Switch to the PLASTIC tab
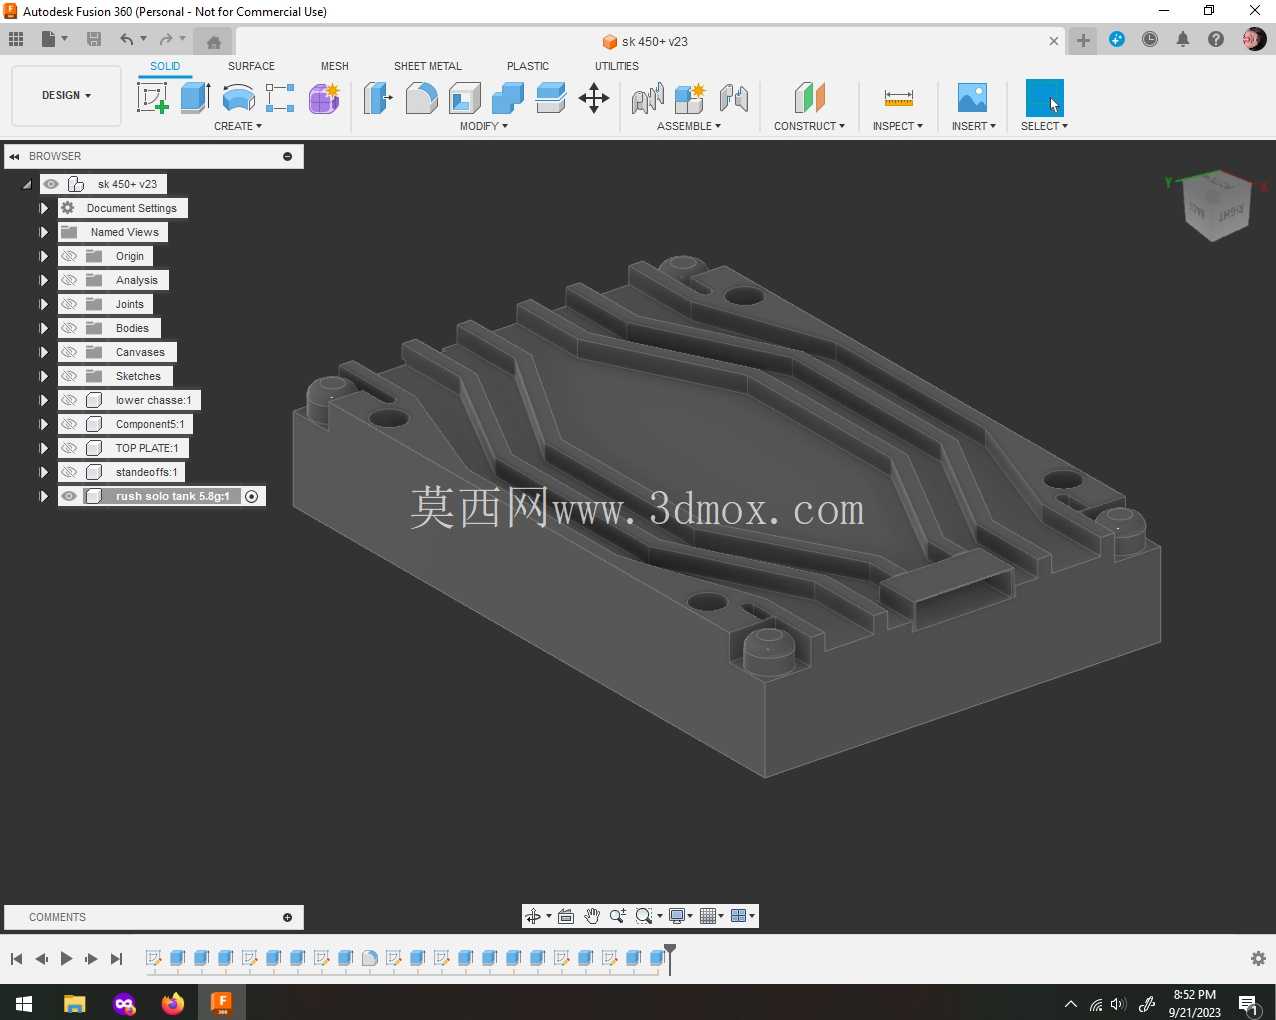Screen dimensions: 1276x1020 (528, 66)
